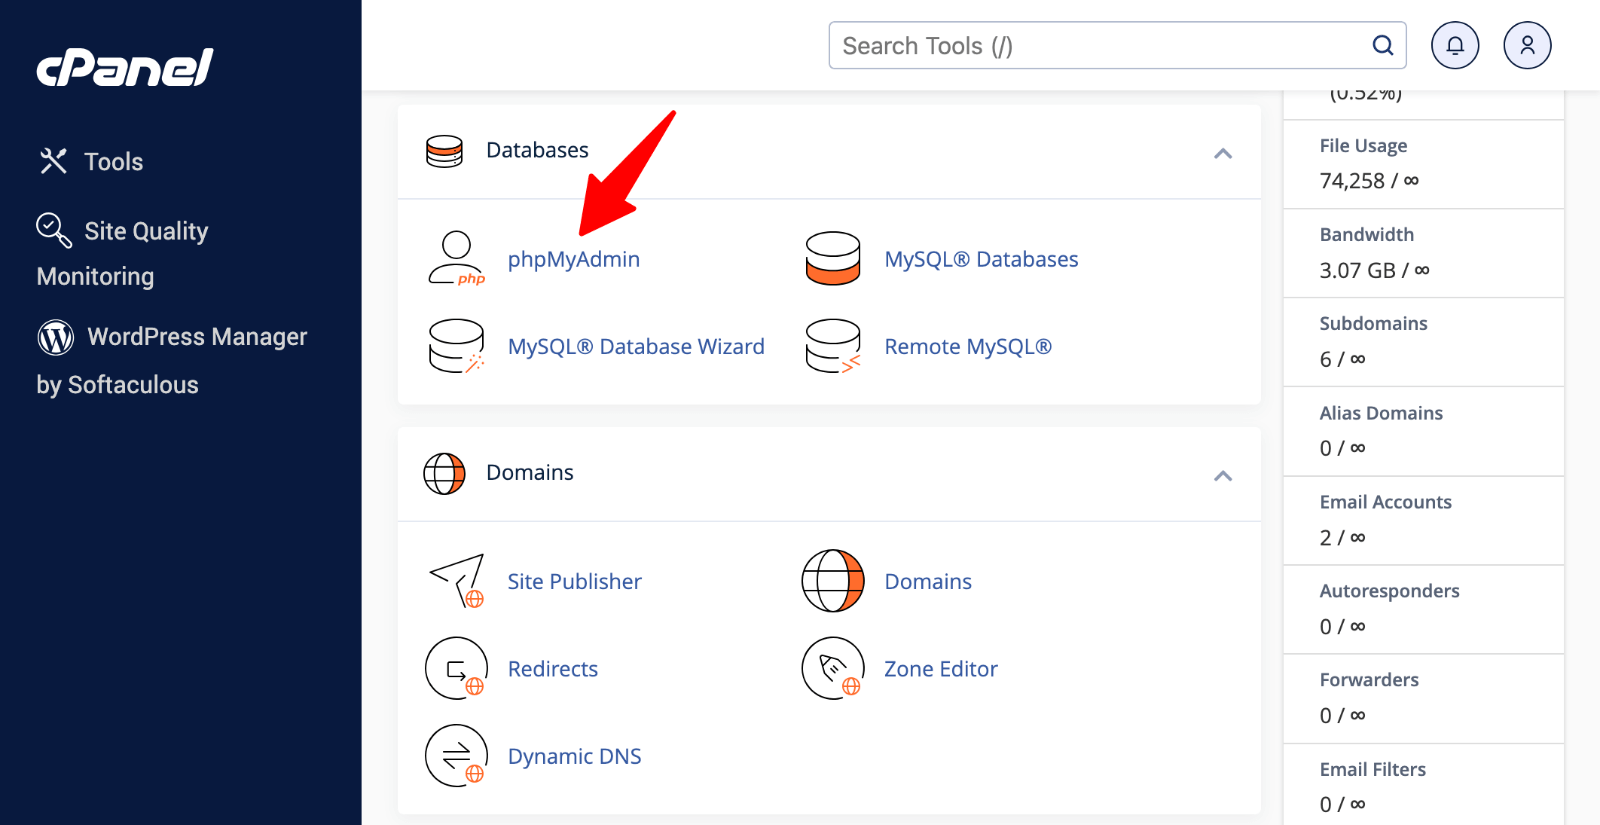Open the Dynamic DNS link

pyautogui.click(x=575, y=756)
